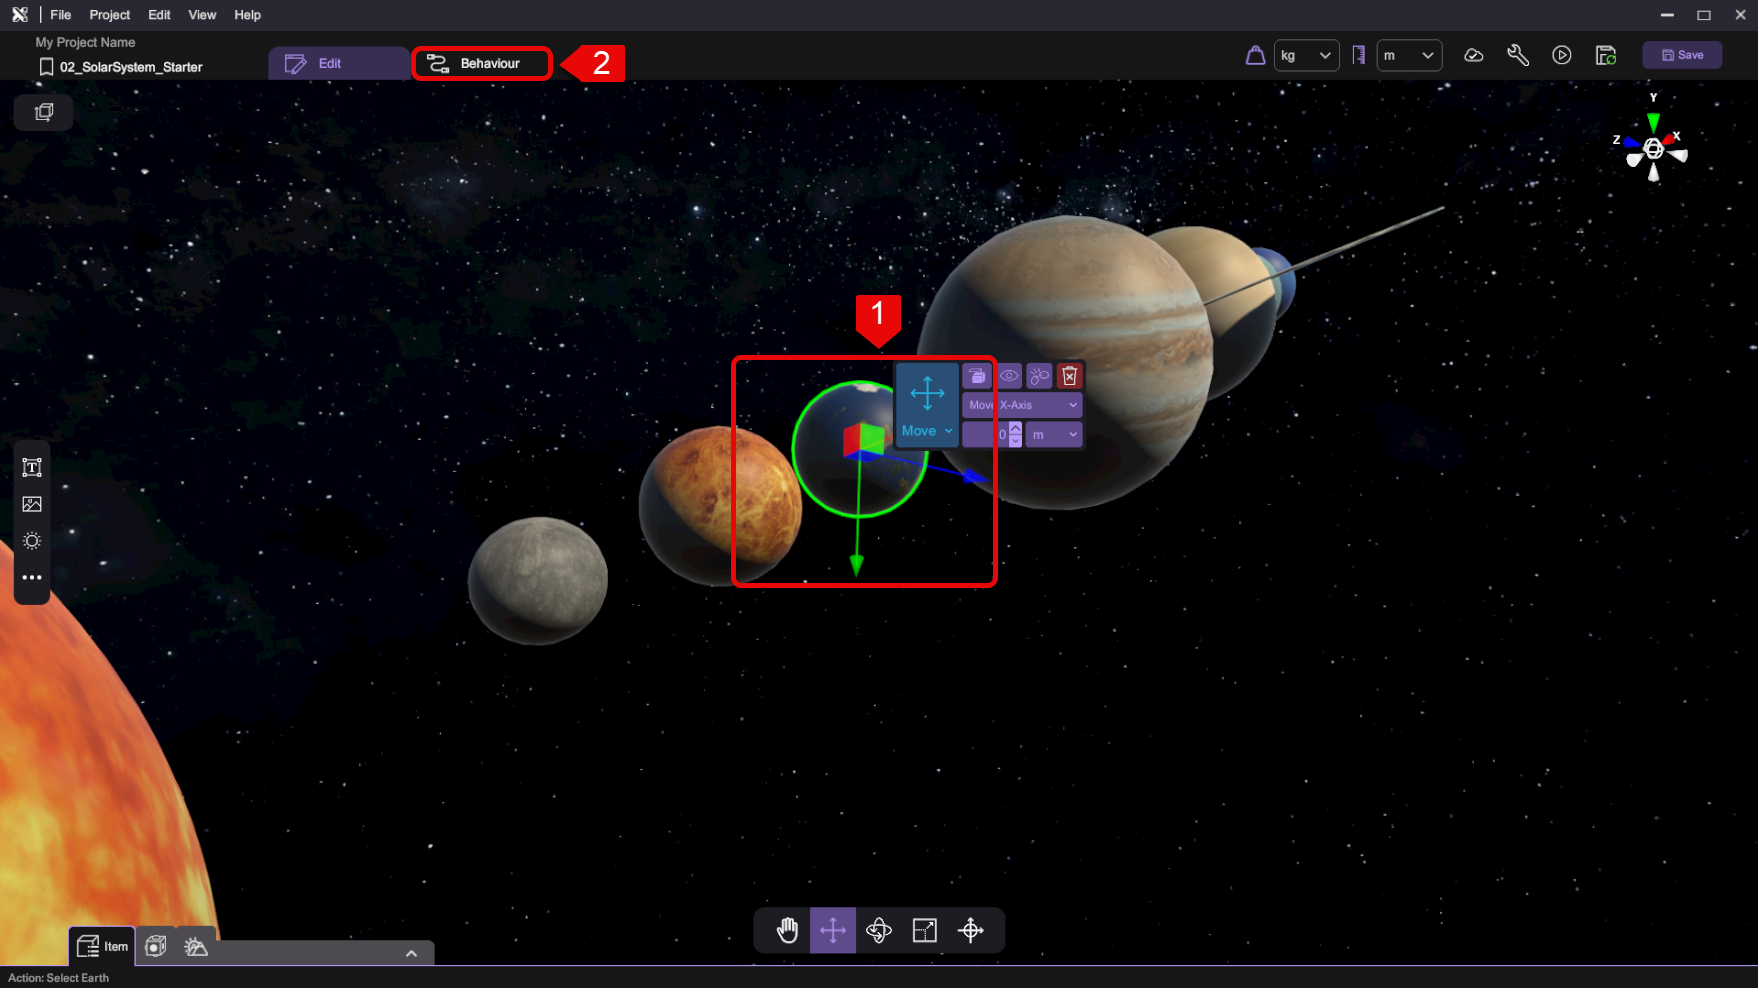Viewport: 1758px width, 988px height.
Task: Open the wrench settings tool
Action: (1518, 55)
